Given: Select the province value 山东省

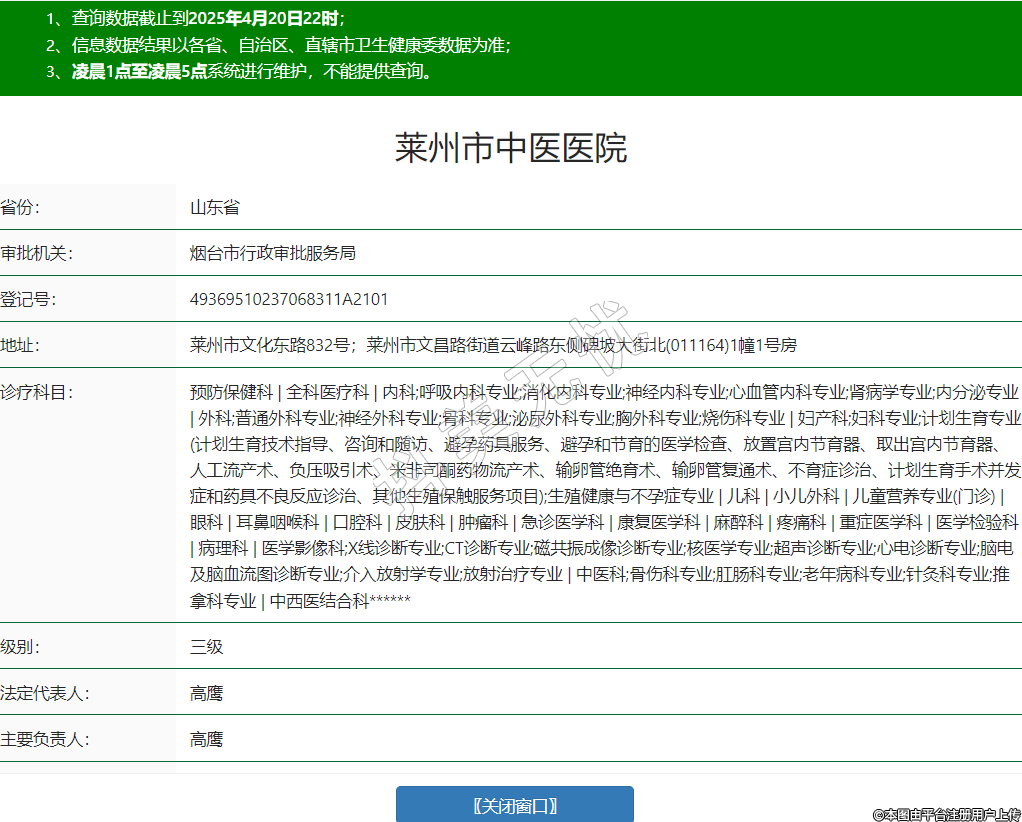Looking at the screenshot, I should point(214,208).
